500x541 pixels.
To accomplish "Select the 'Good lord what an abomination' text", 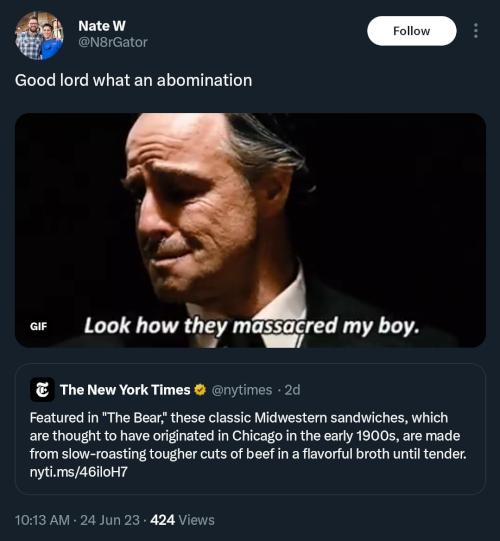I will click(134, 80).
